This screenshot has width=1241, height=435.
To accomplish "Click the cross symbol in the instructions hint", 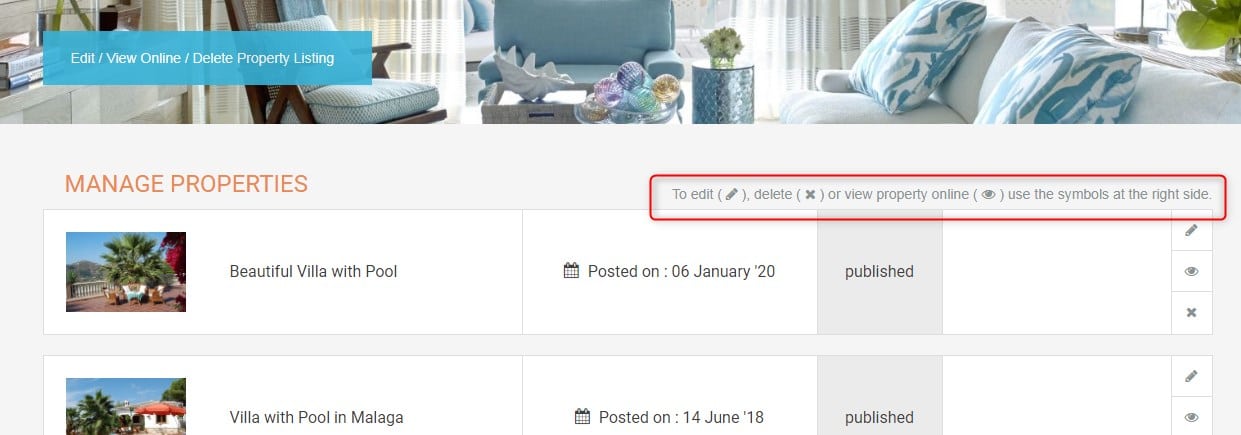I will [x=810, y=194].
